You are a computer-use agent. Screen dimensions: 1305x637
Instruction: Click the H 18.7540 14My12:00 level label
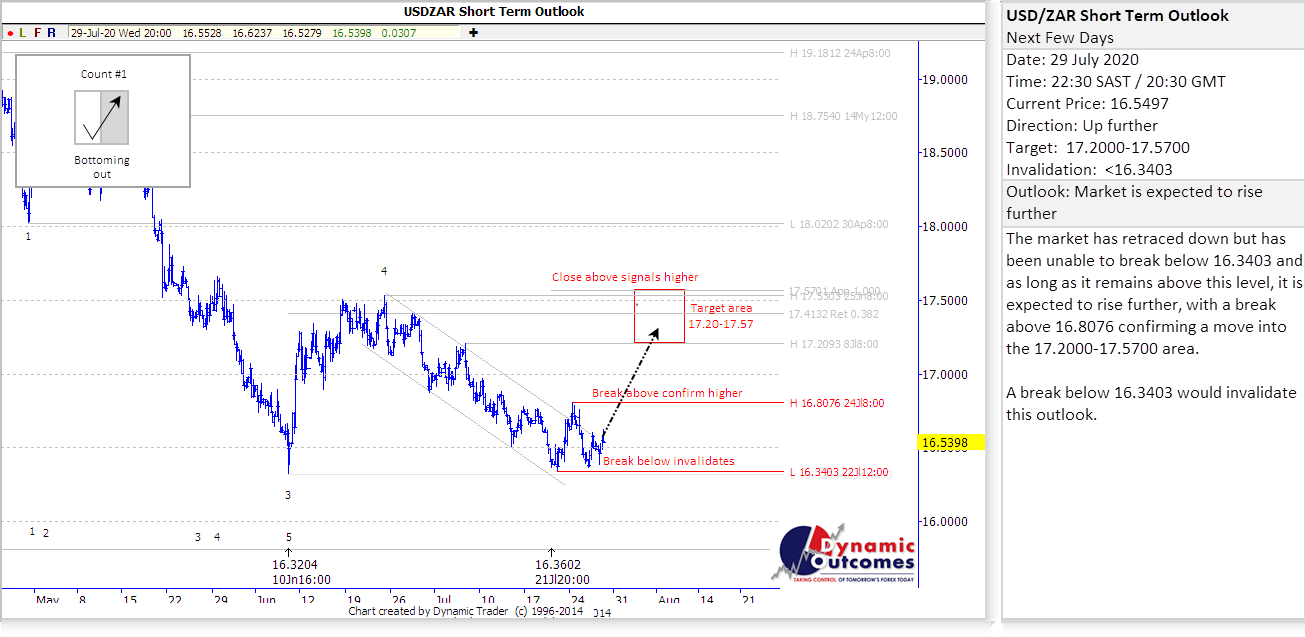point(843,116)
